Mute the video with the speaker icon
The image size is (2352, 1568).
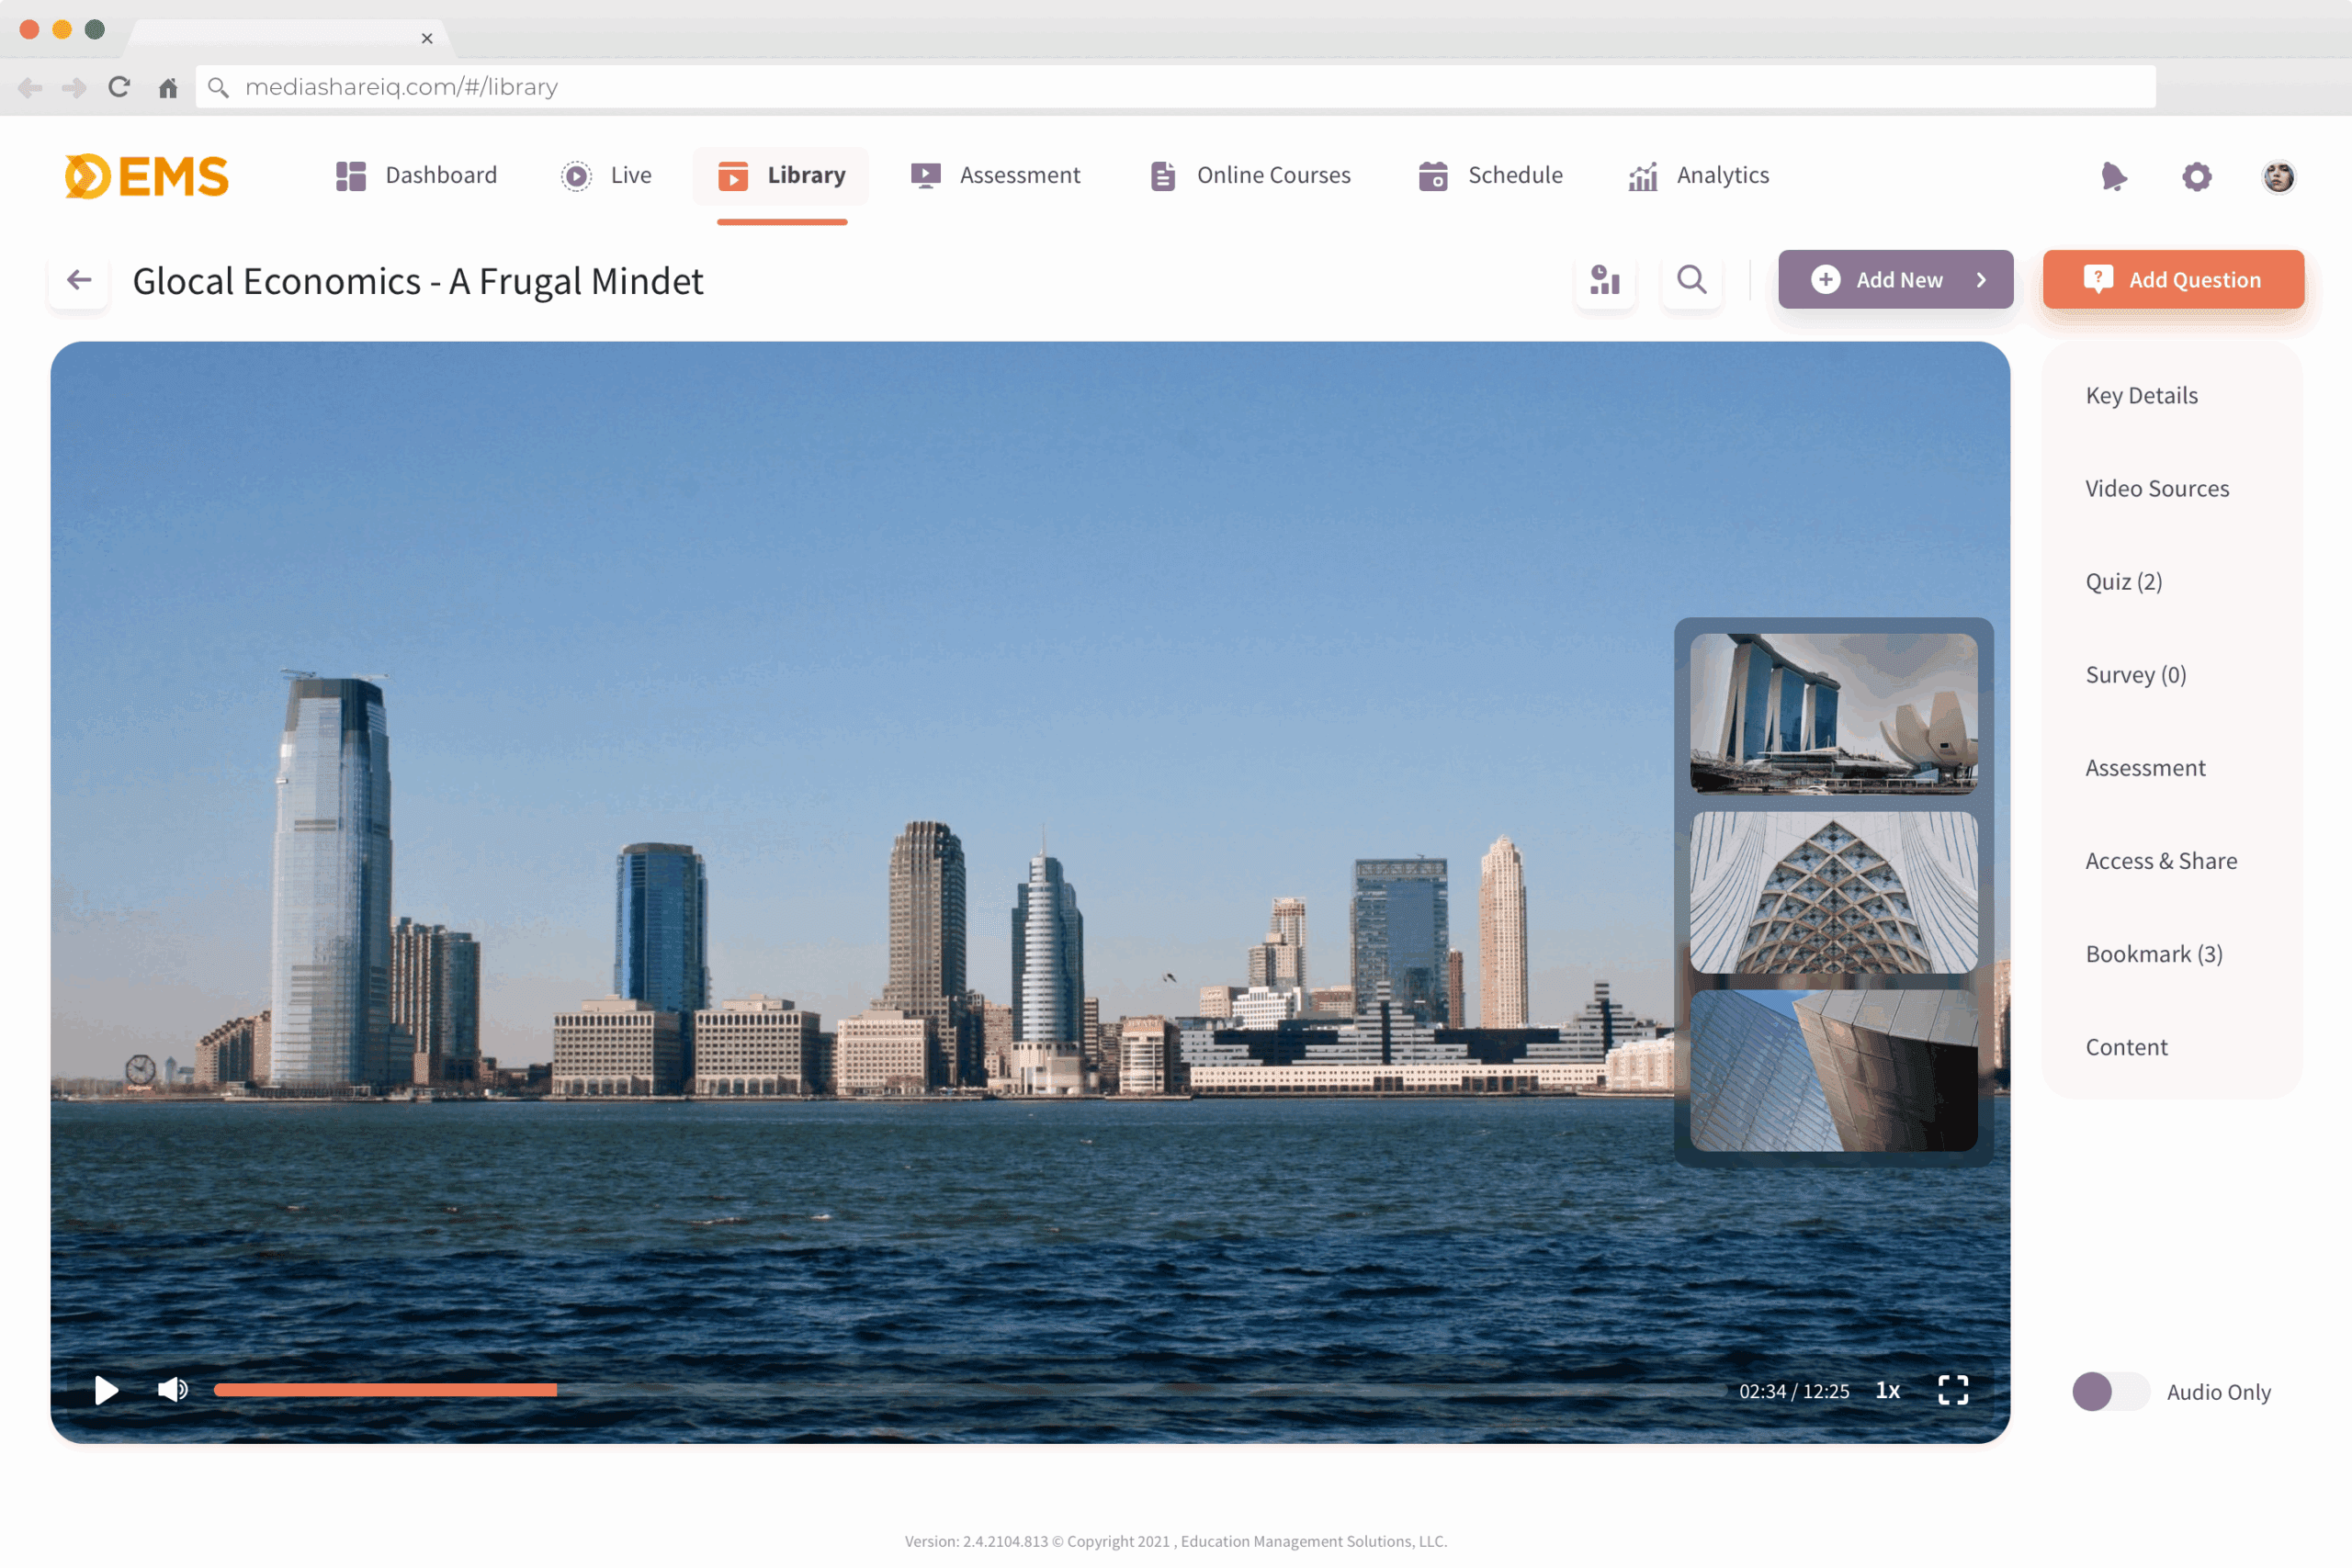pos(172,1390)
